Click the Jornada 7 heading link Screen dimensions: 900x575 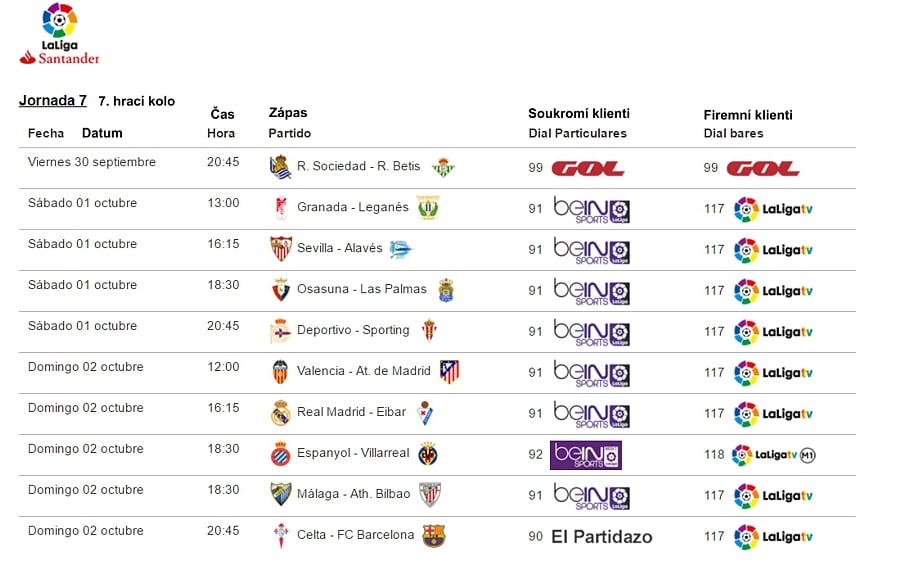[x=53, y=101]
